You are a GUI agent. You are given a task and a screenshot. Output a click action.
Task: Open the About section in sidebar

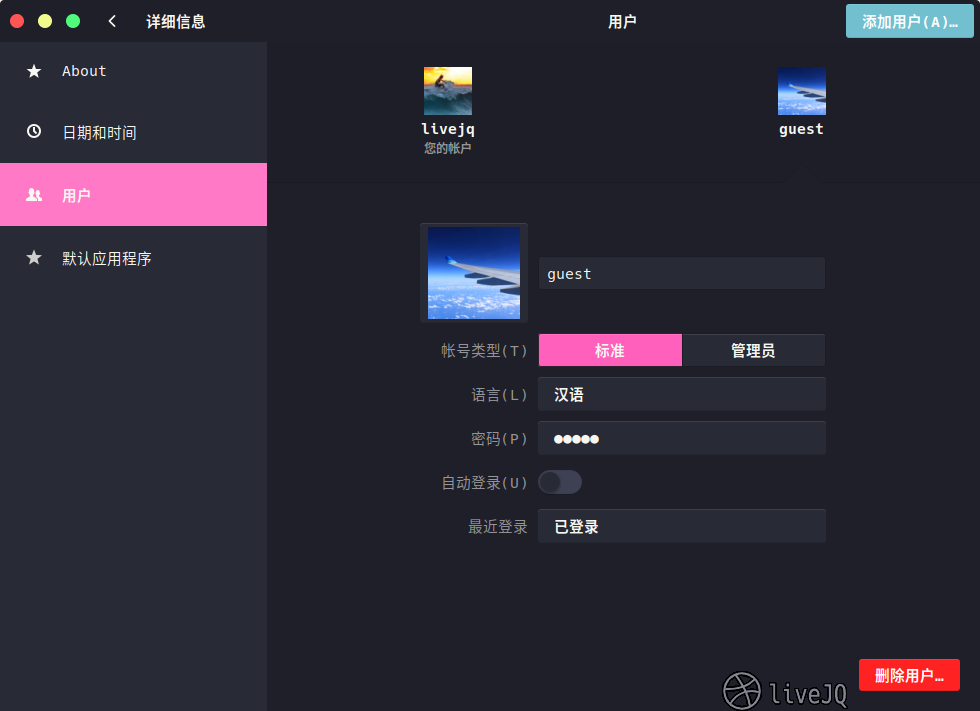[84, 71]
